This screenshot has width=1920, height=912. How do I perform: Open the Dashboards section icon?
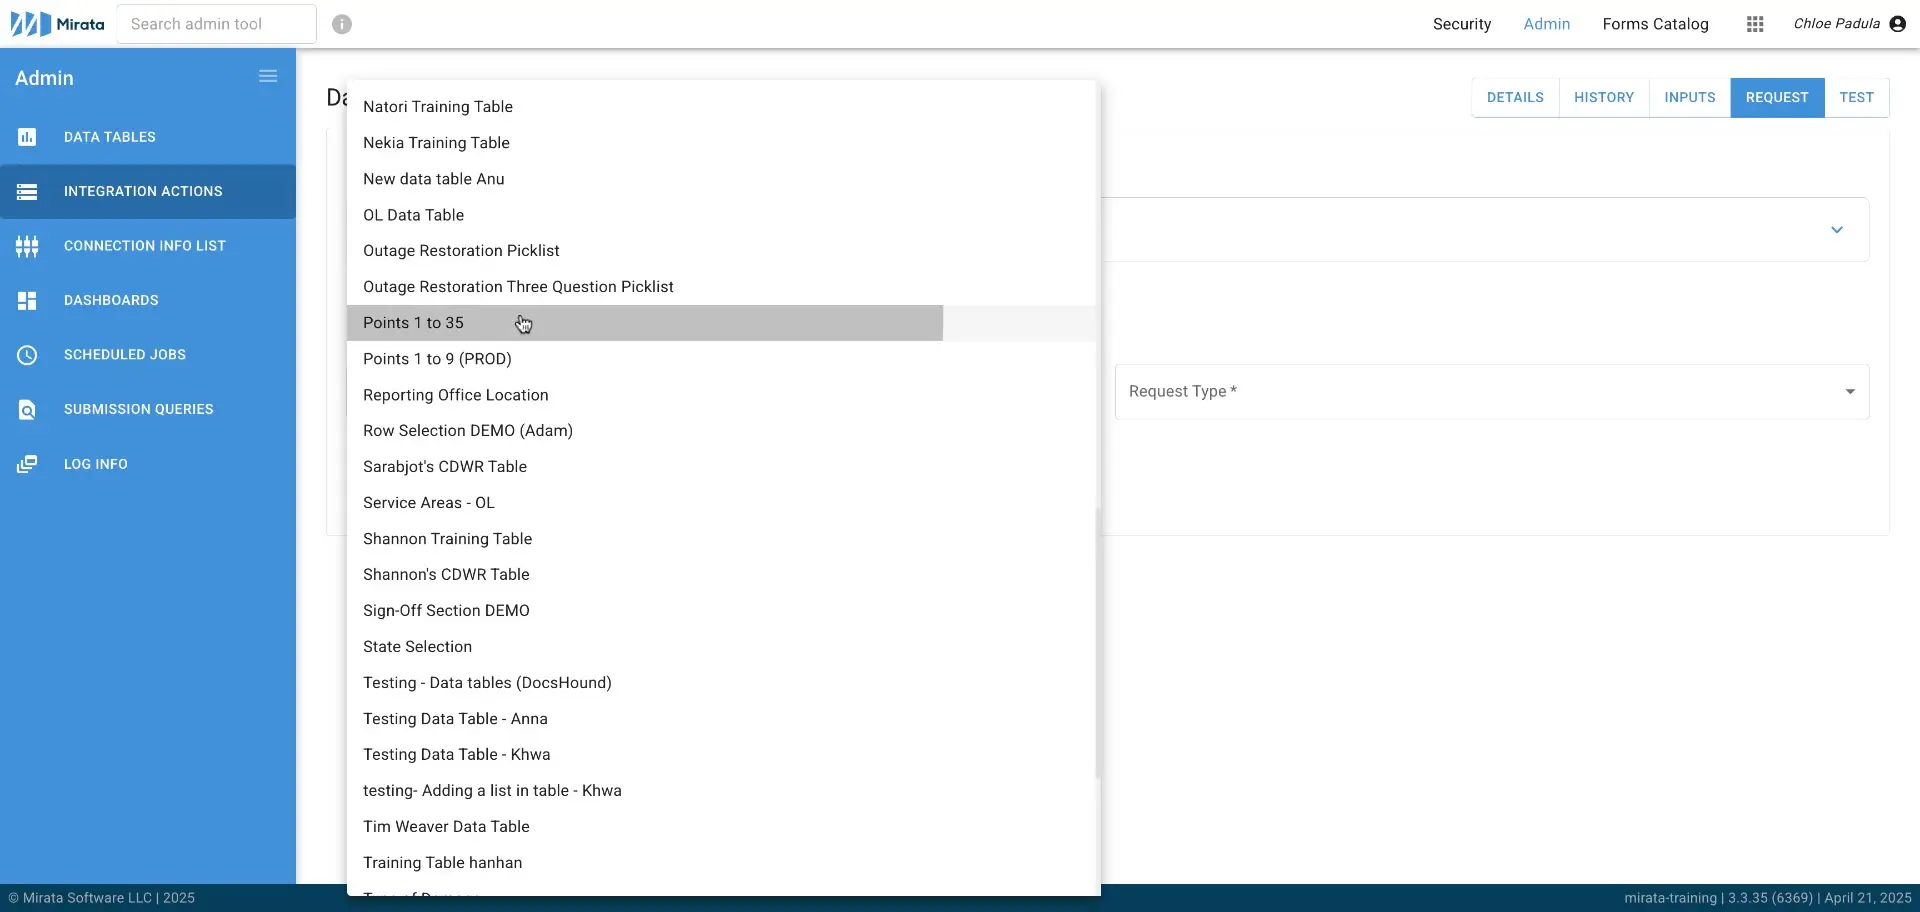pyautogui.click(x=27, y=300)
